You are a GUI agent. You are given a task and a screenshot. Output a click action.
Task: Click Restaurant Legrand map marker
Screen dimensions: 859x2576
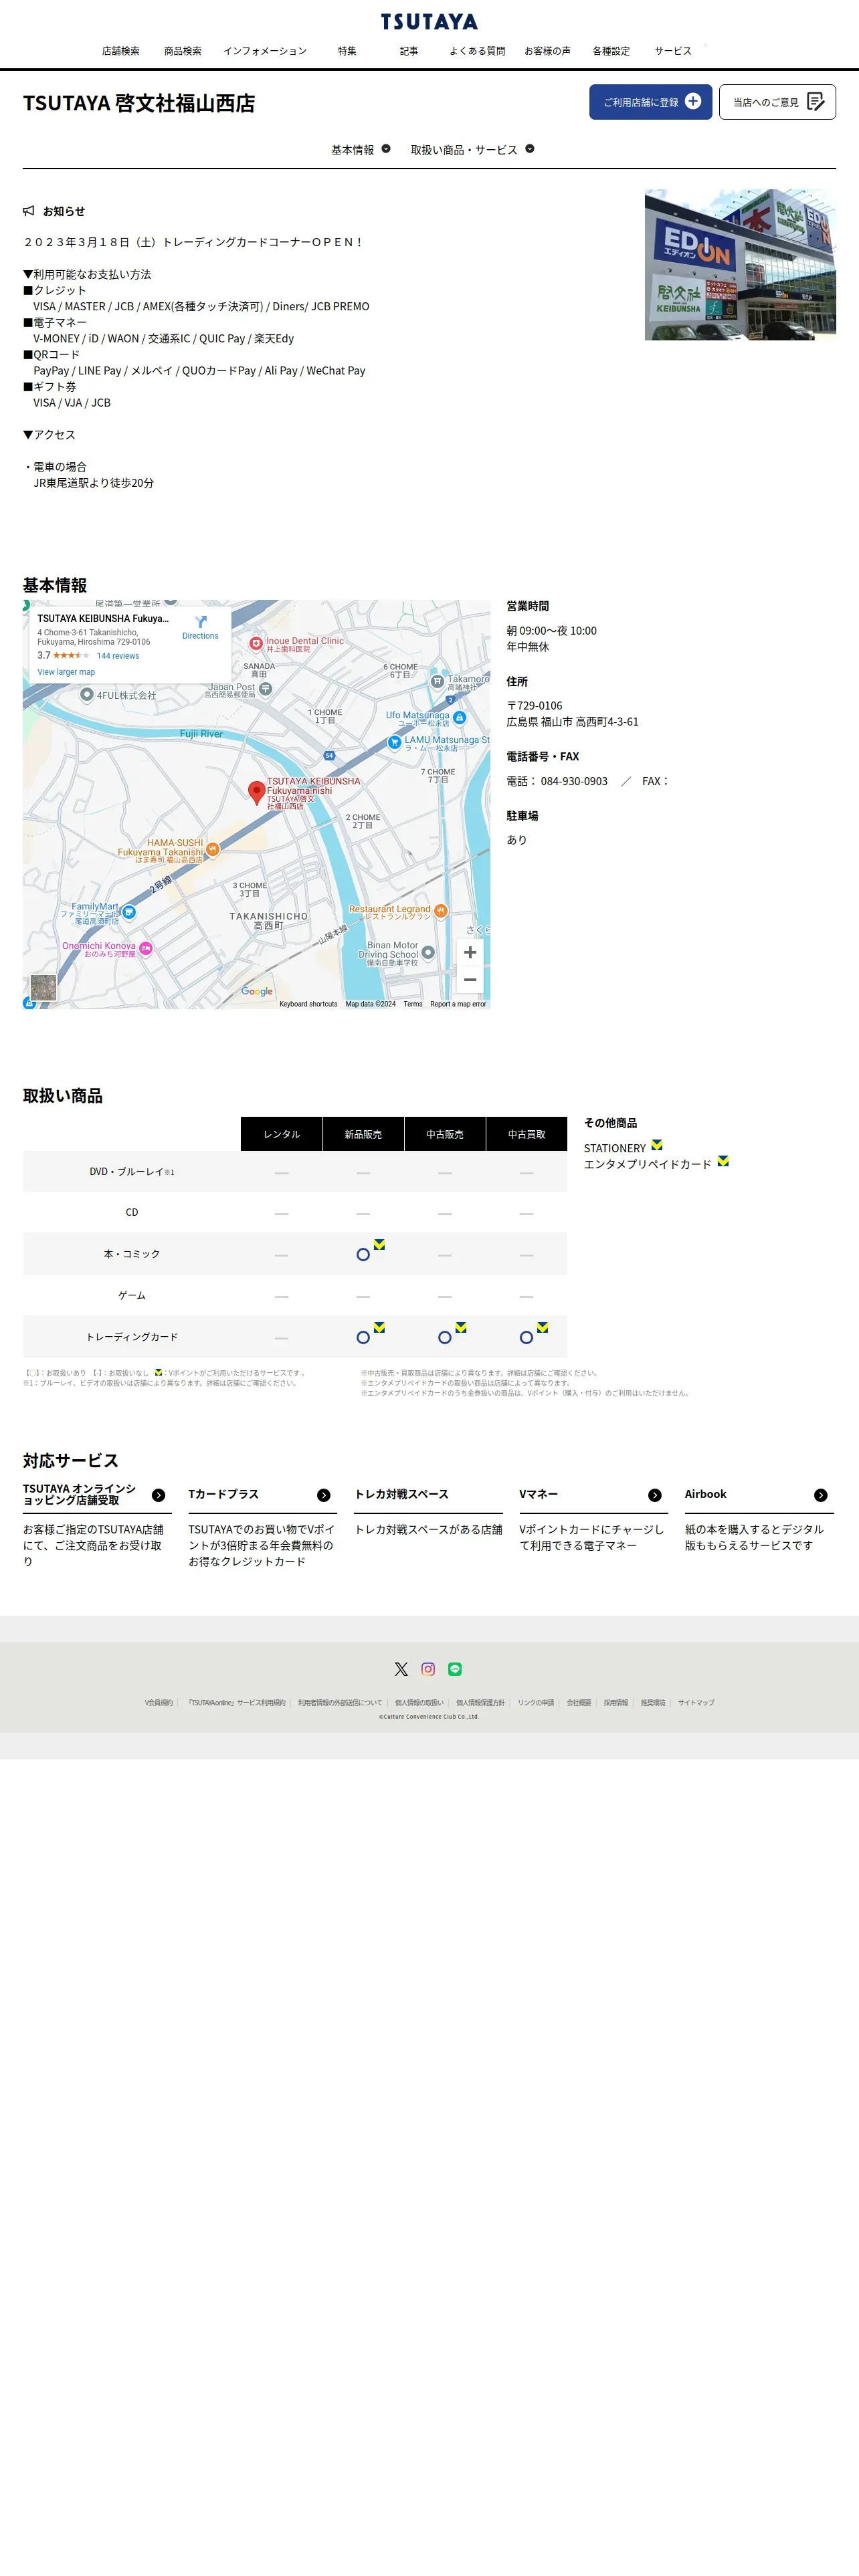(441, 911)
